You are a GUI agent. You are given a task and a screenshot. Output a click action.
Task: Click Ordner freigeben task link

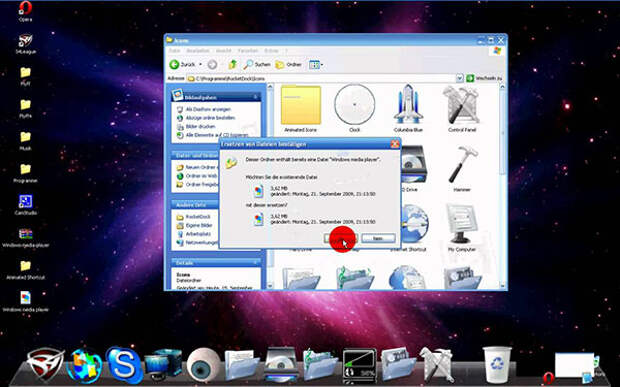pyautogui.click(x=202, y=185)
